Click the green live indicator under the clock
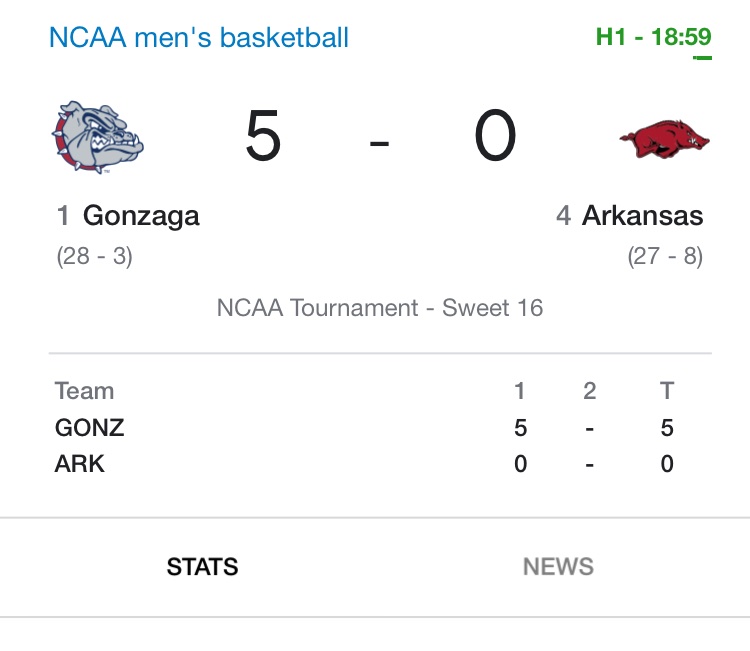The image size is (750, 651). click(x=702, y=58)
